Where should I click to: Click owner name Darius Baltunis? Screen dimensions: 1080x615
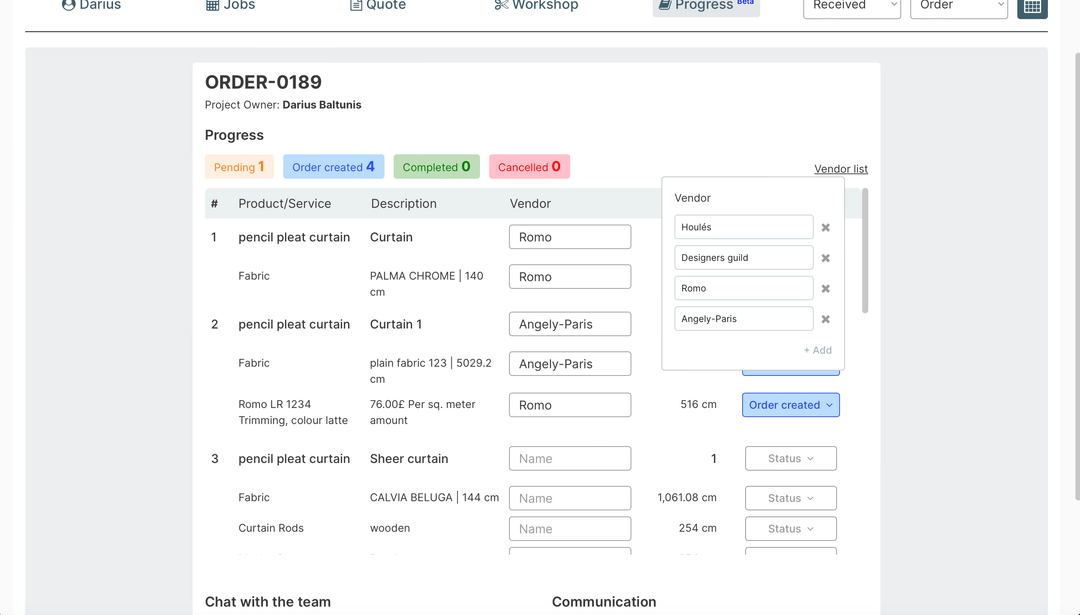(x=322, y=105)
